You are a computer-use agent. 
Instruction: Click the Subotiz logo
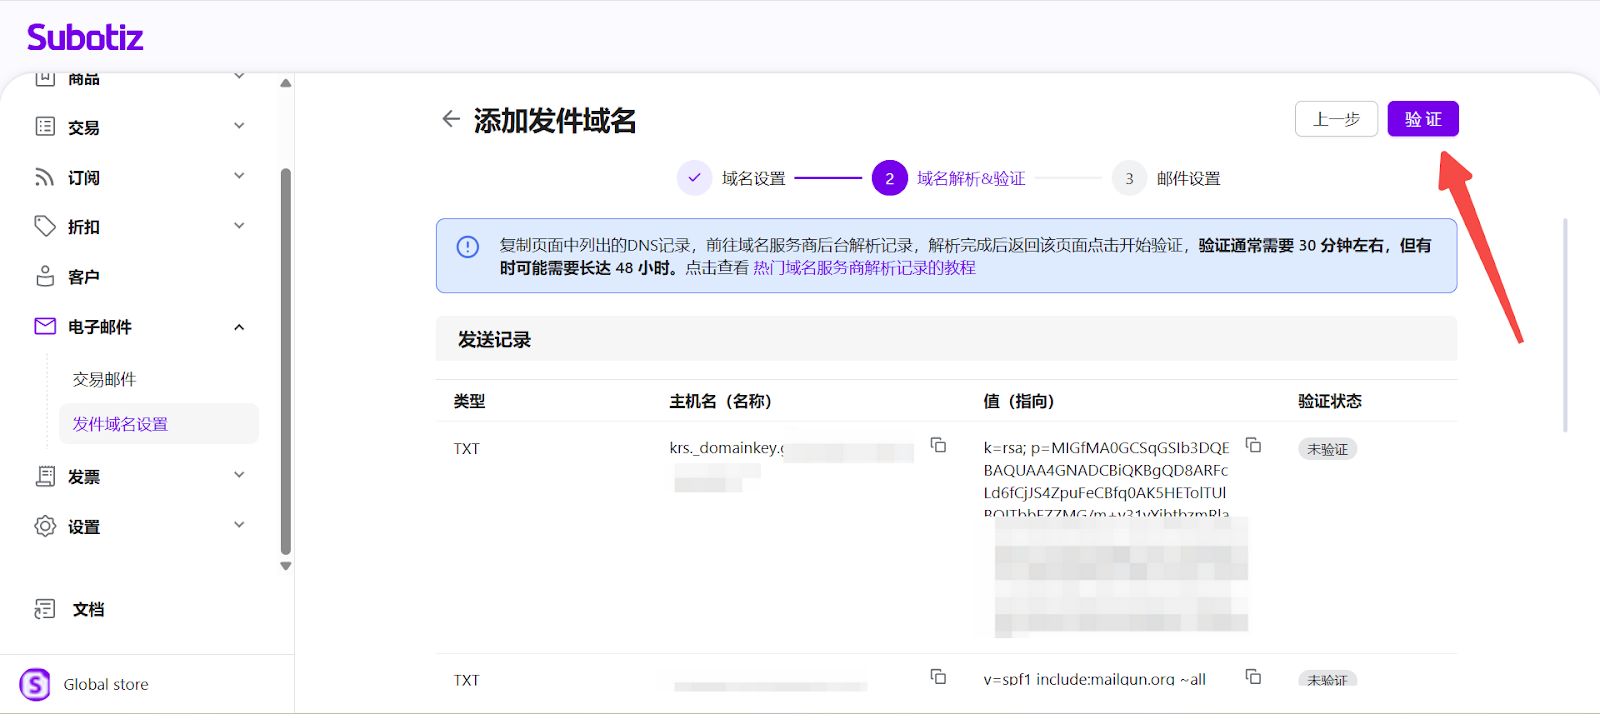pos(85,38)
